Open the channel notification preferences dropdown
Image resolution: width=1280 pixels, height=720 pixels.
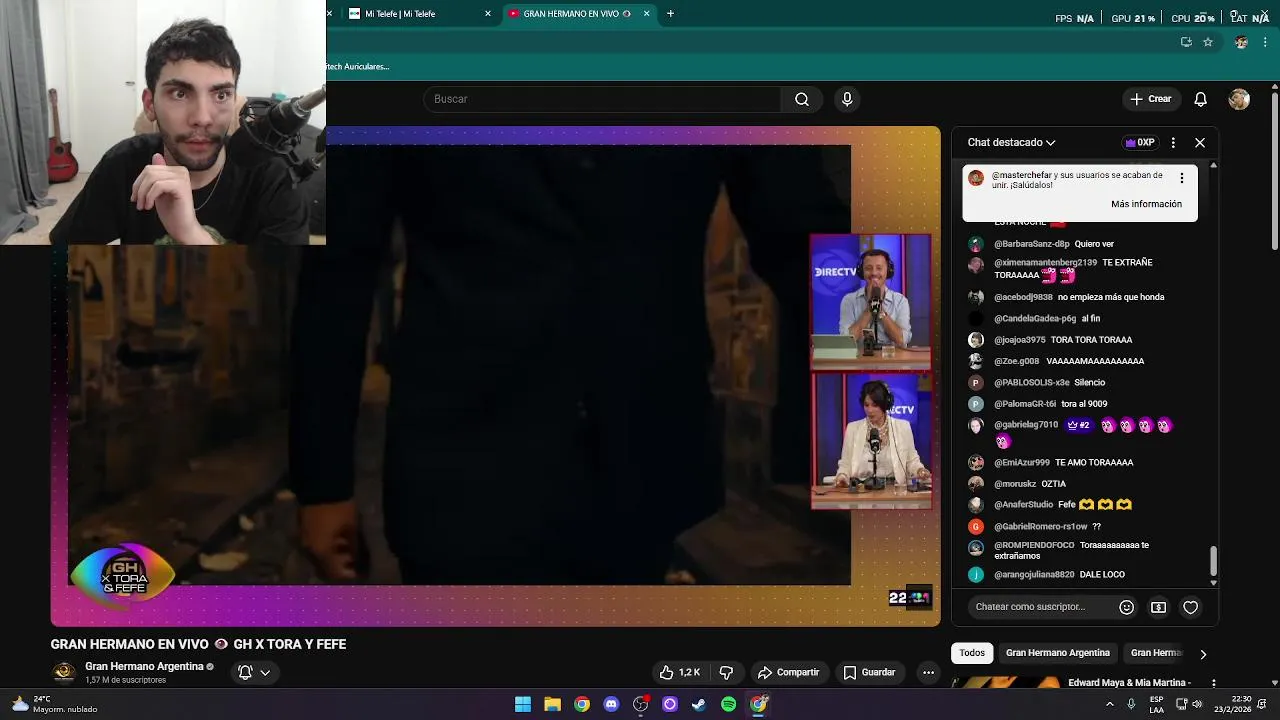point(254,672)
